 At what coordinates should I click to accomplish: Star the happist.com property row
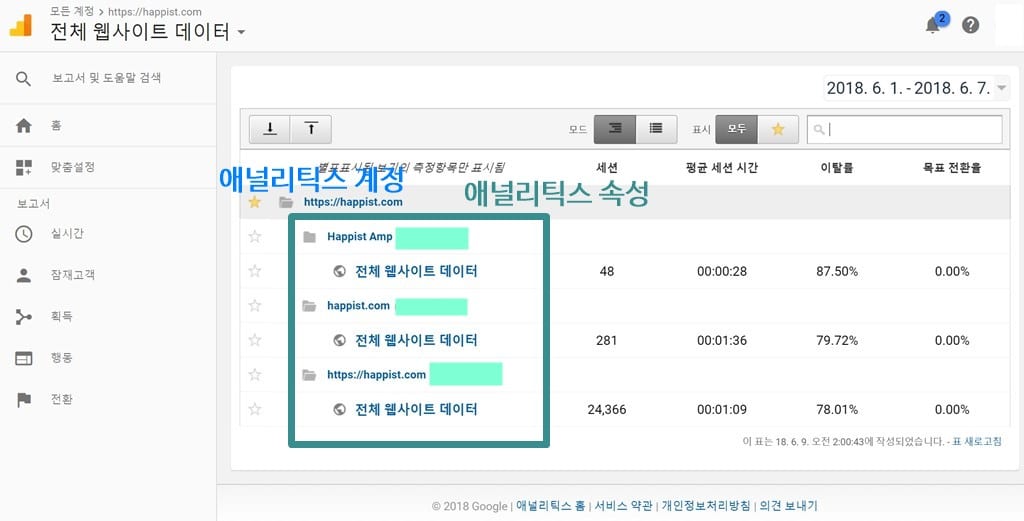tap(255, 306)
